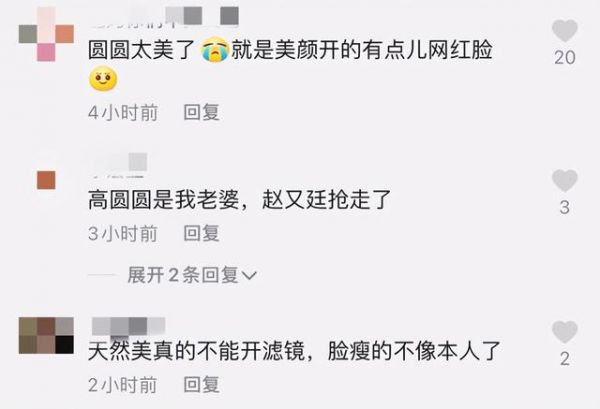Click the smiling emoji below first comment
Viewport: 600px width, 409px height.
103,78
